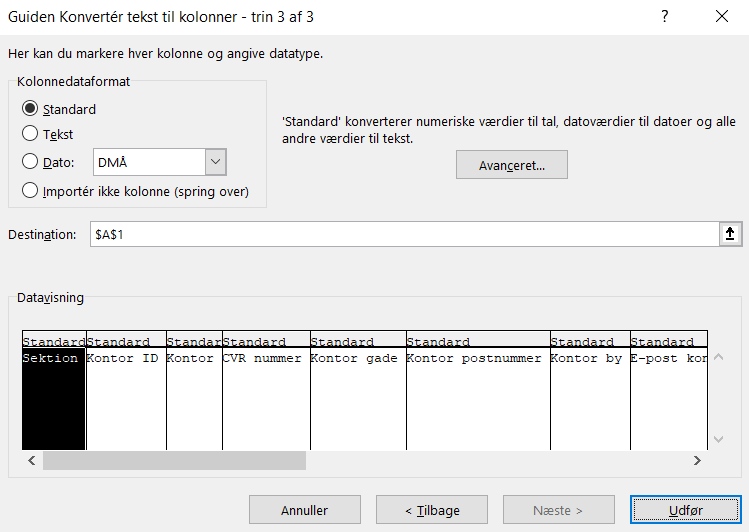Screen dimensions: 749x532
Task: Open the Avanceret settings button
Action: point(511,165)
